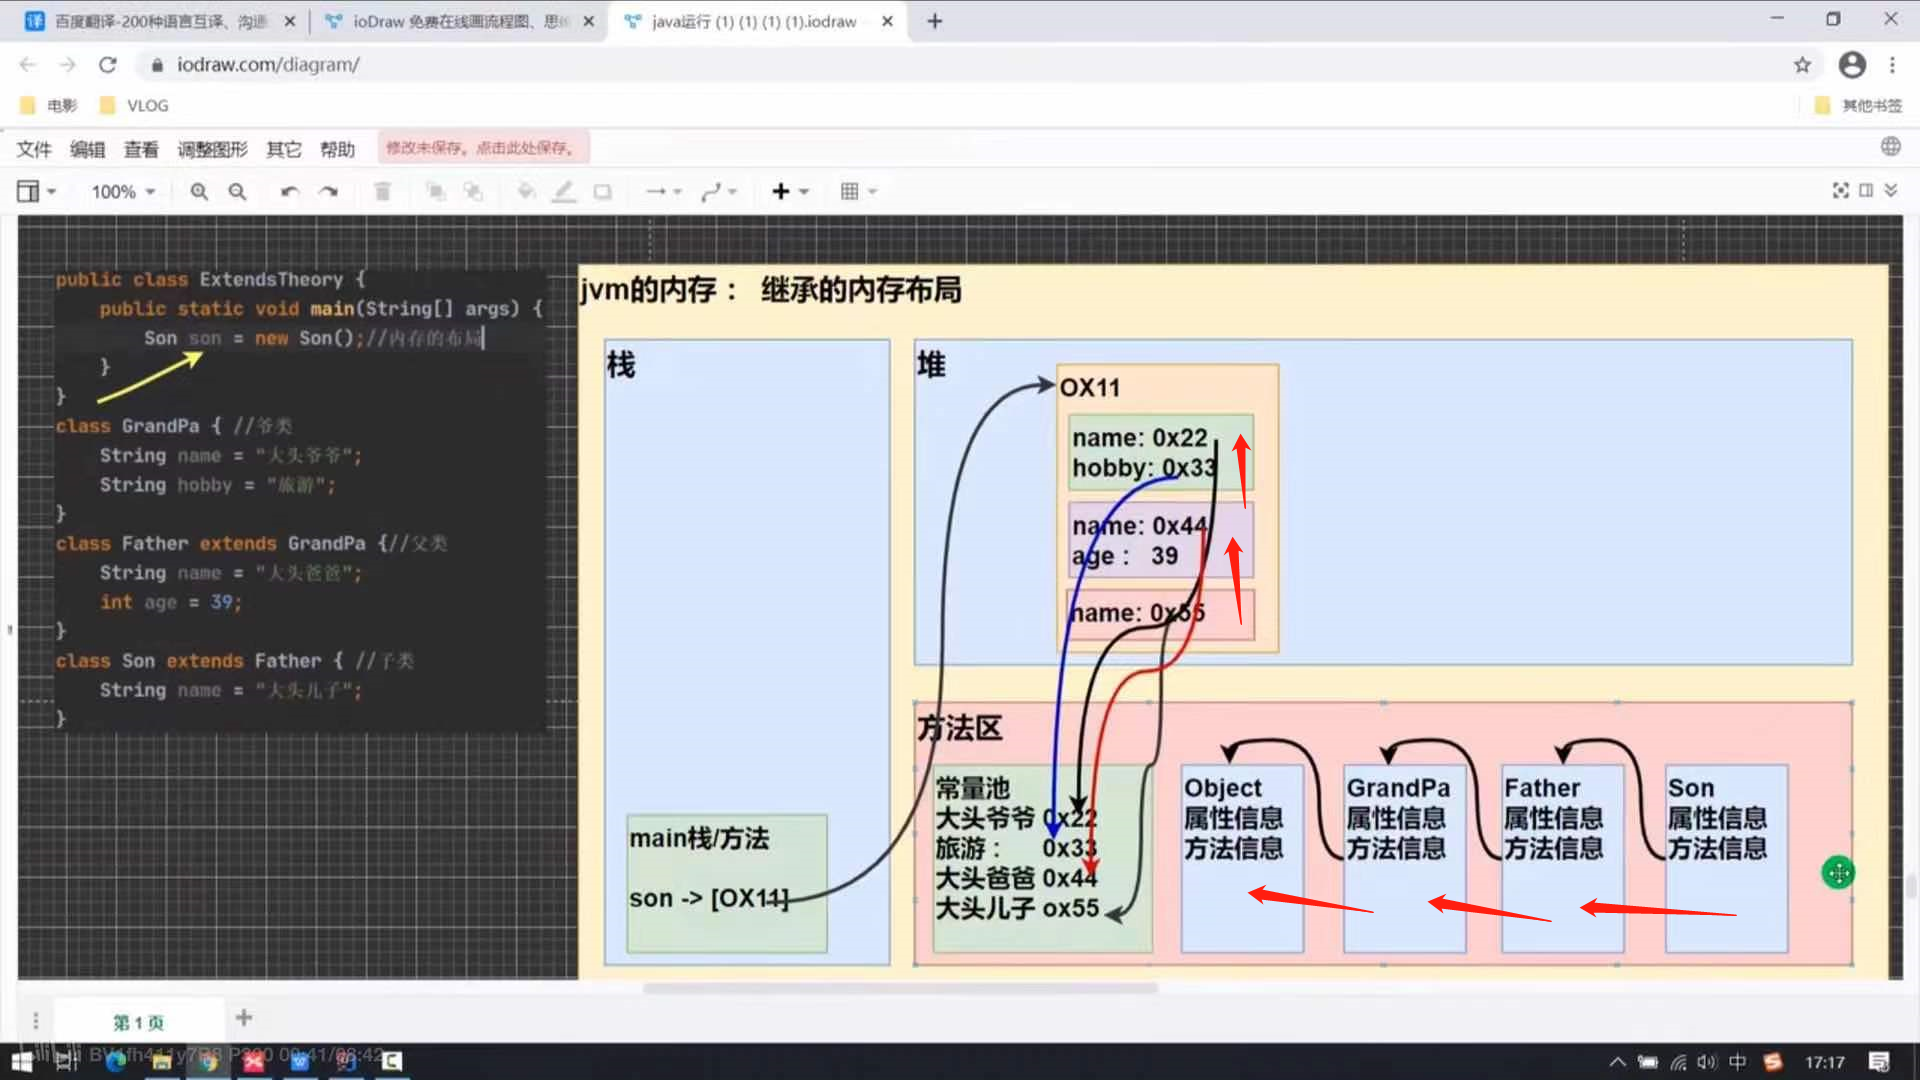
Task: Open Microsoft Edge from the taskbar
Action: 115,1061
